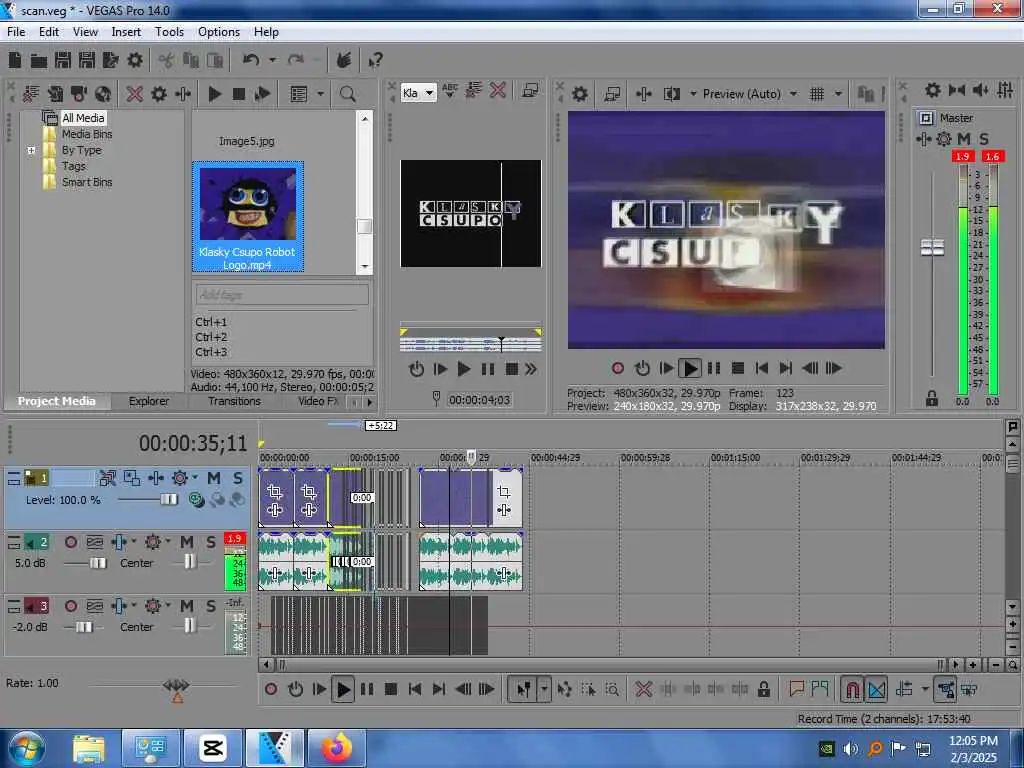Click the Split Screen View icon in preview
This screenshot has height=768, width=1024.
671,94
